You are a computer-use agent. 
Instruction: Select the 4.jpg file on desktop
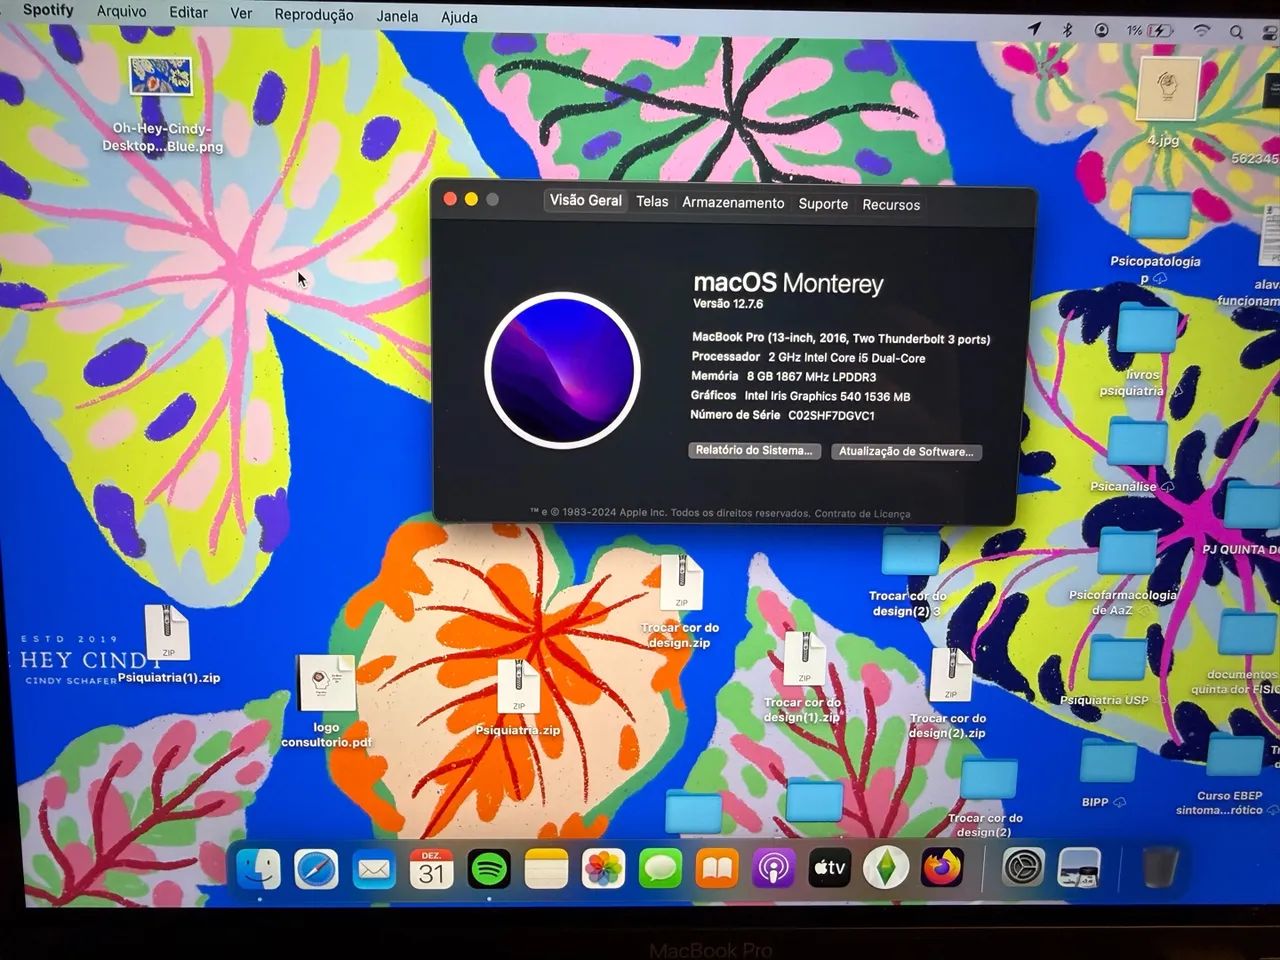[1167, 89]
